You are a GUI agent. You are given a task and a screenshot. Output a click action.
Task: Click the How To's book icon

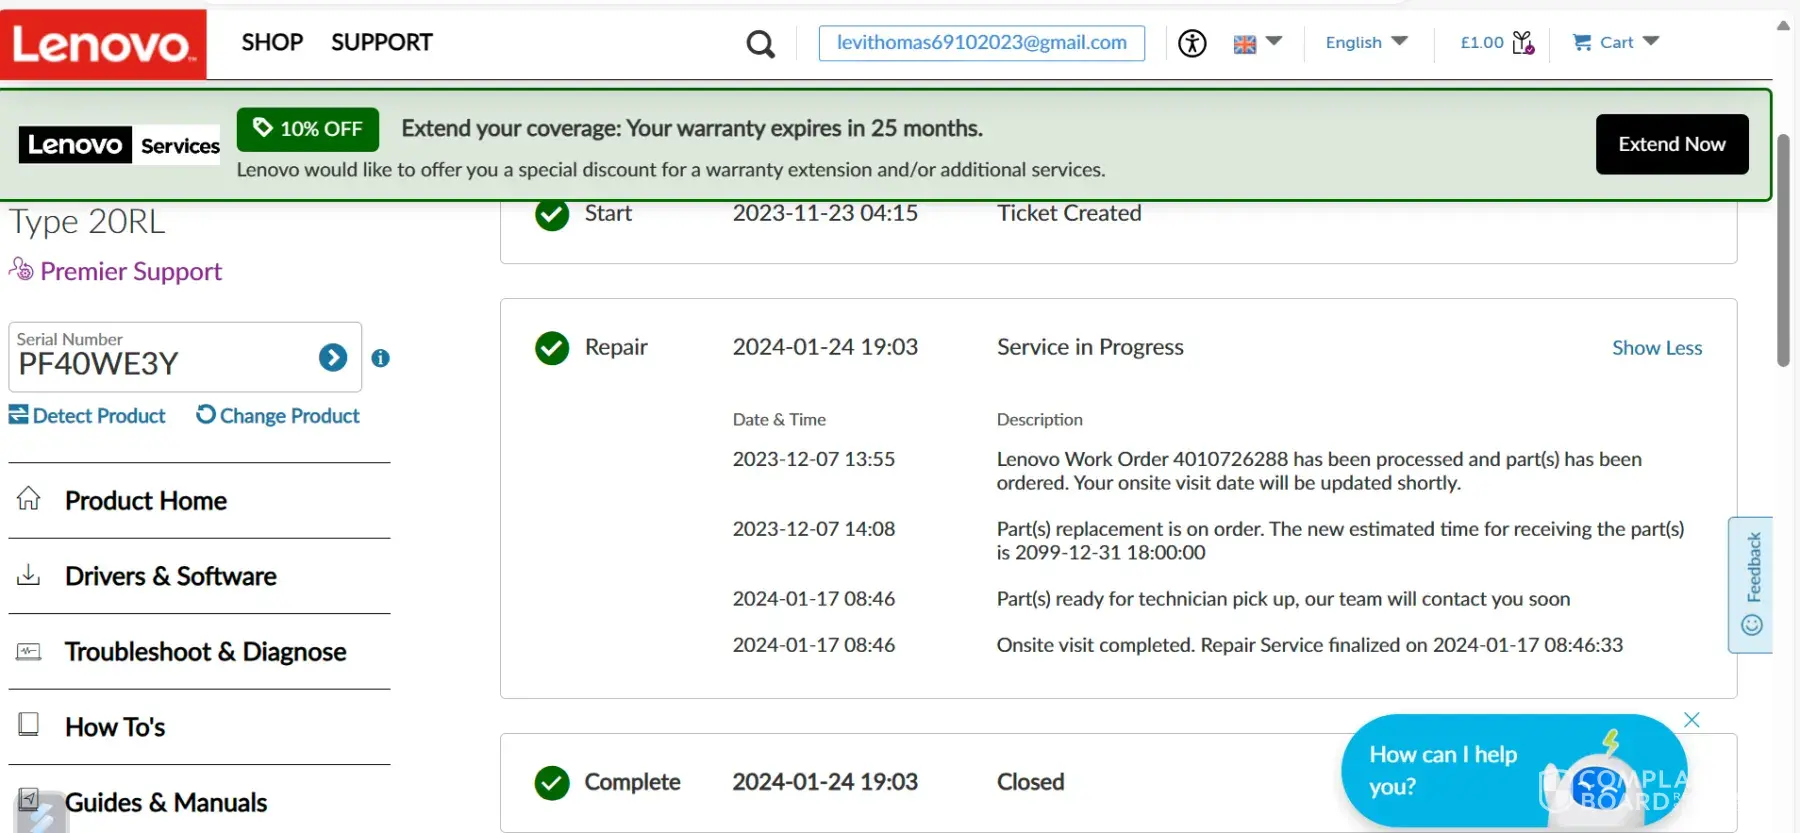point(29,724)
